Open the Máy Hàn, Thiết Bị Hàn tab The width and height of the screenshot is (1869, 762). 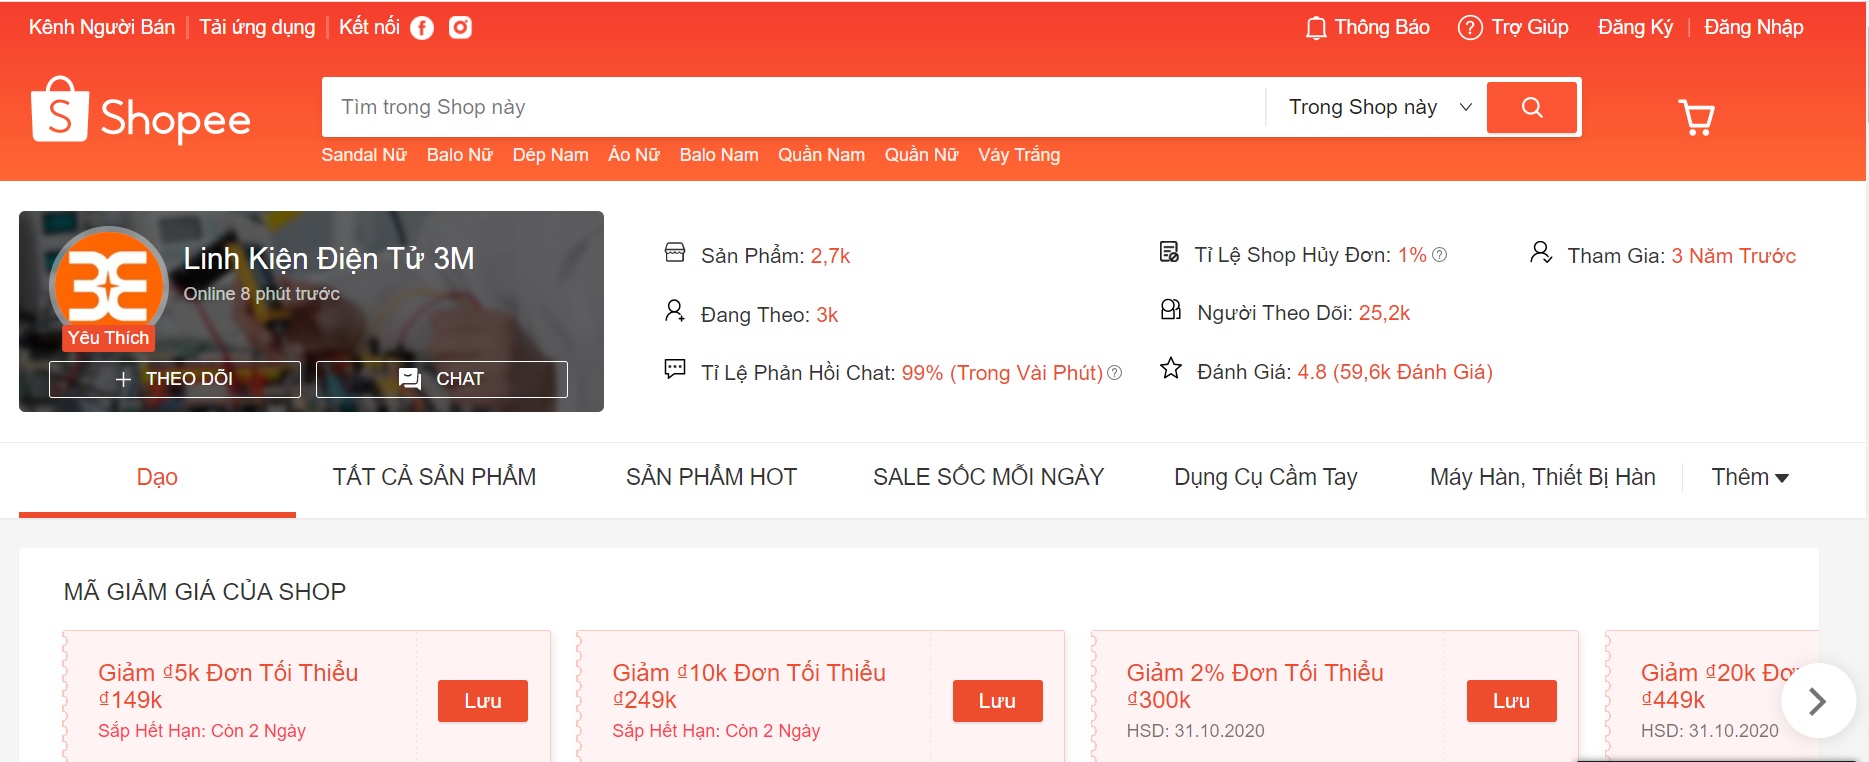click(1542, 478)
